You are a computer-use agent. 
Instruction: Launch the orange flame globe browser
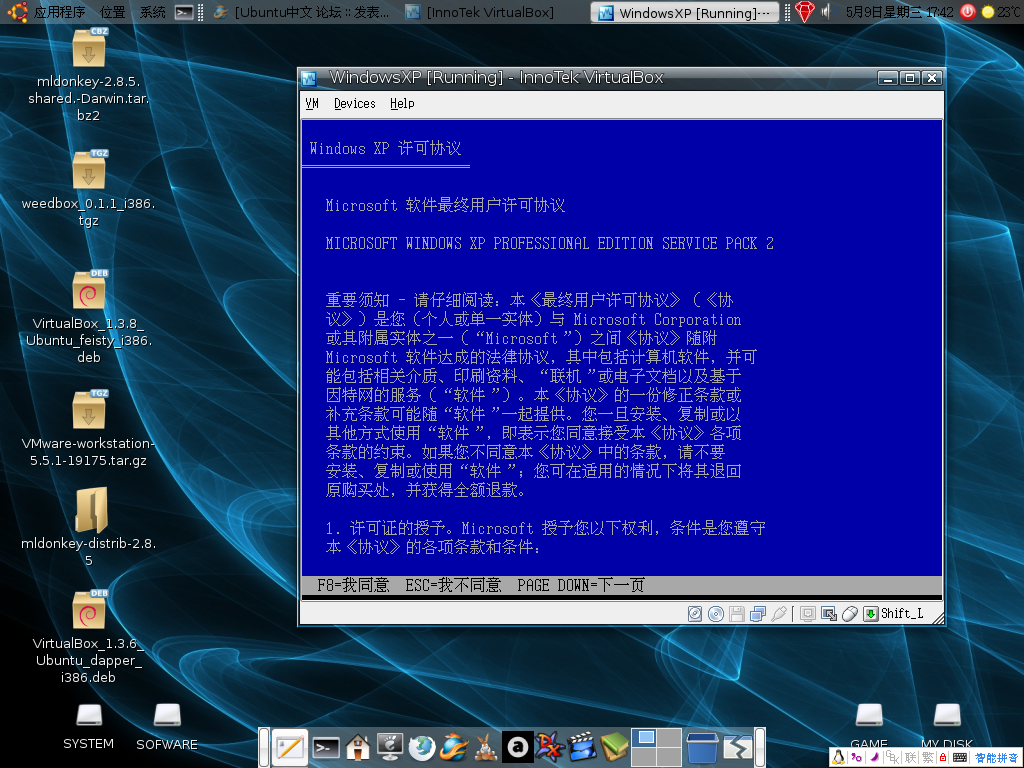[x=454, y=748]
